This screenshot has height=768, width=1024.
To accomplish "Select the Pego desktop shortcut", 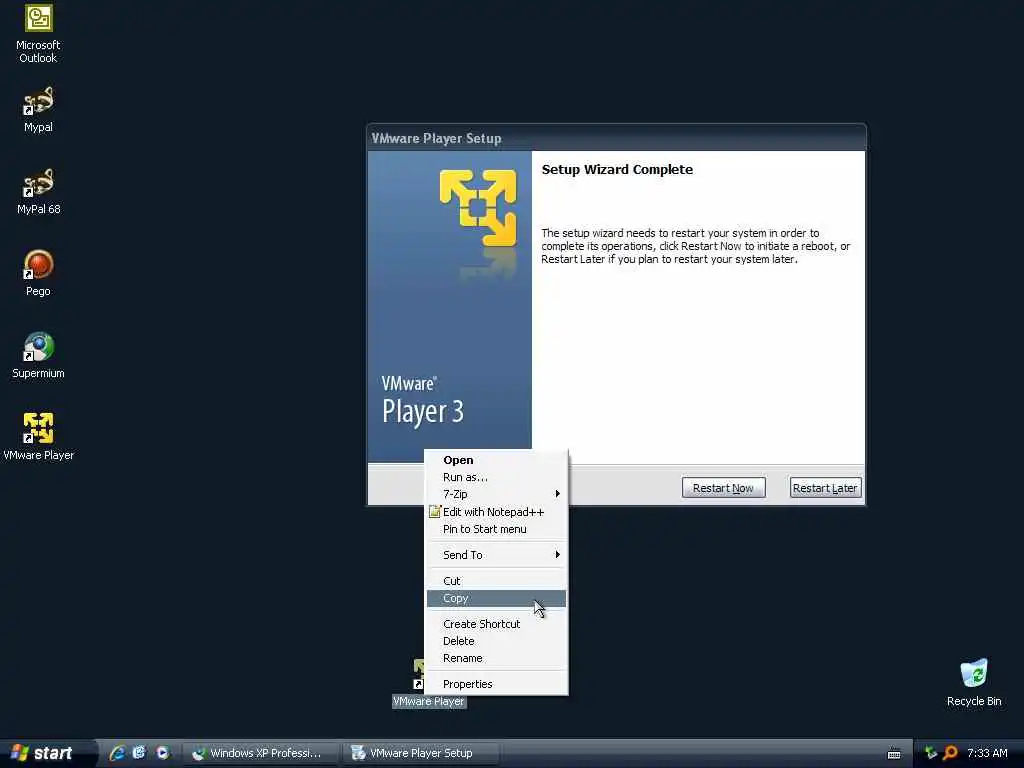I will (x=38, y=274).
